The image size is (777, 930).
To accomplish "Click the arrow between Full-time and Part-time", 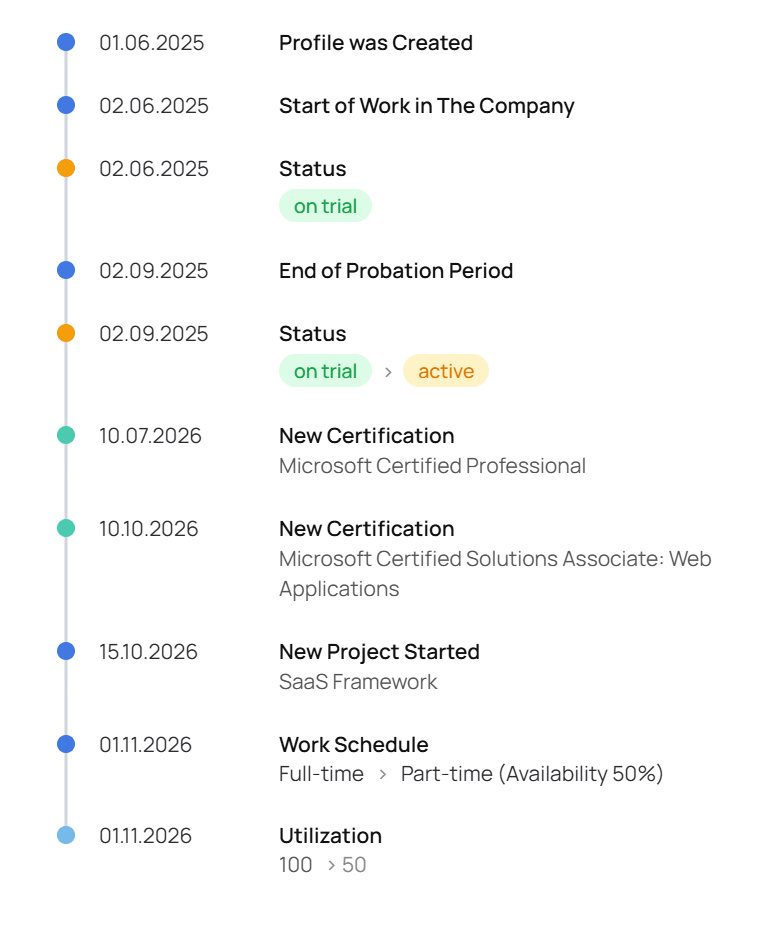I will coord(383,774).
